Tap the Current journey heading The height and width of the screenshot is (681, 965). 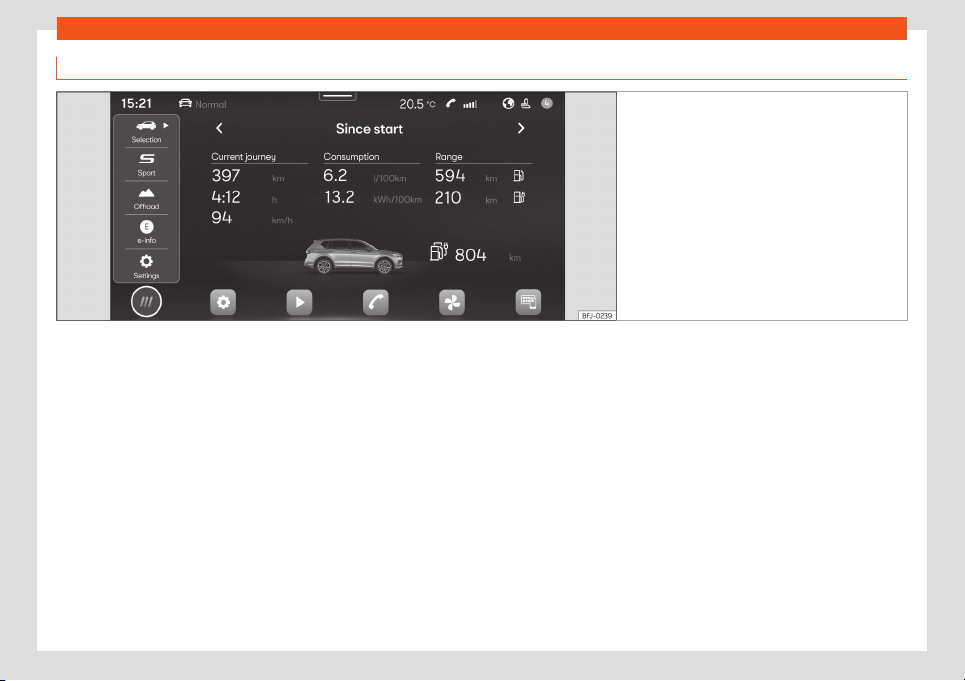tap(244, 156)
